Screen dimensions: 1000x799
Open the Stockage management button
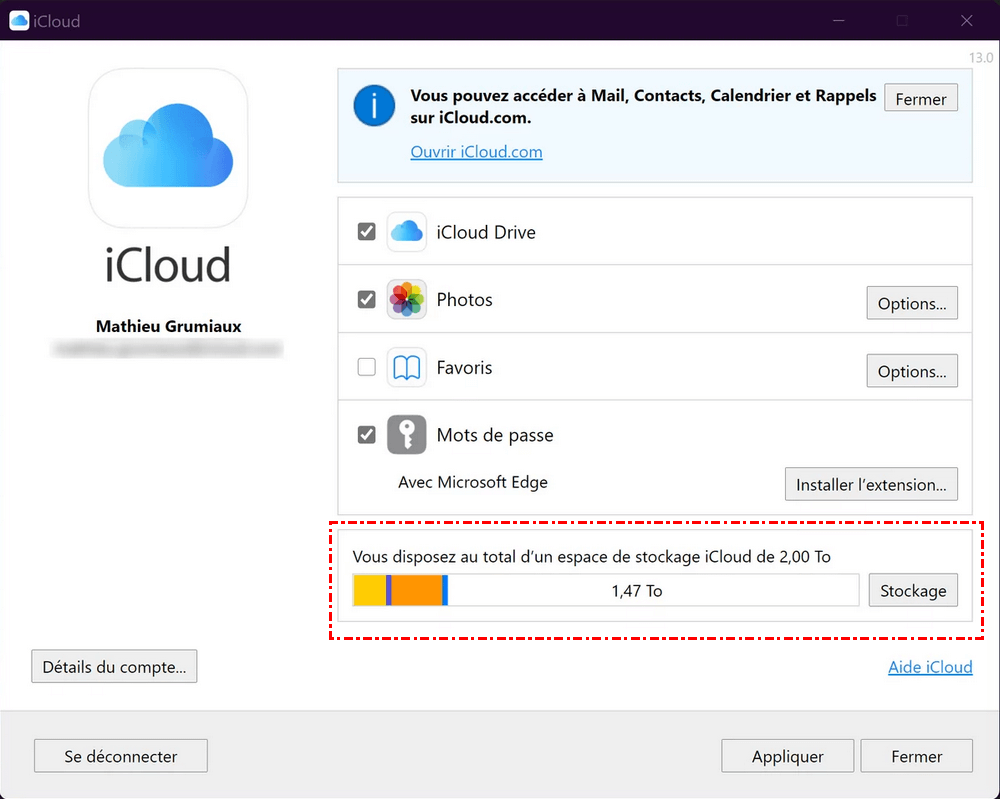click(x=912, y=590)
